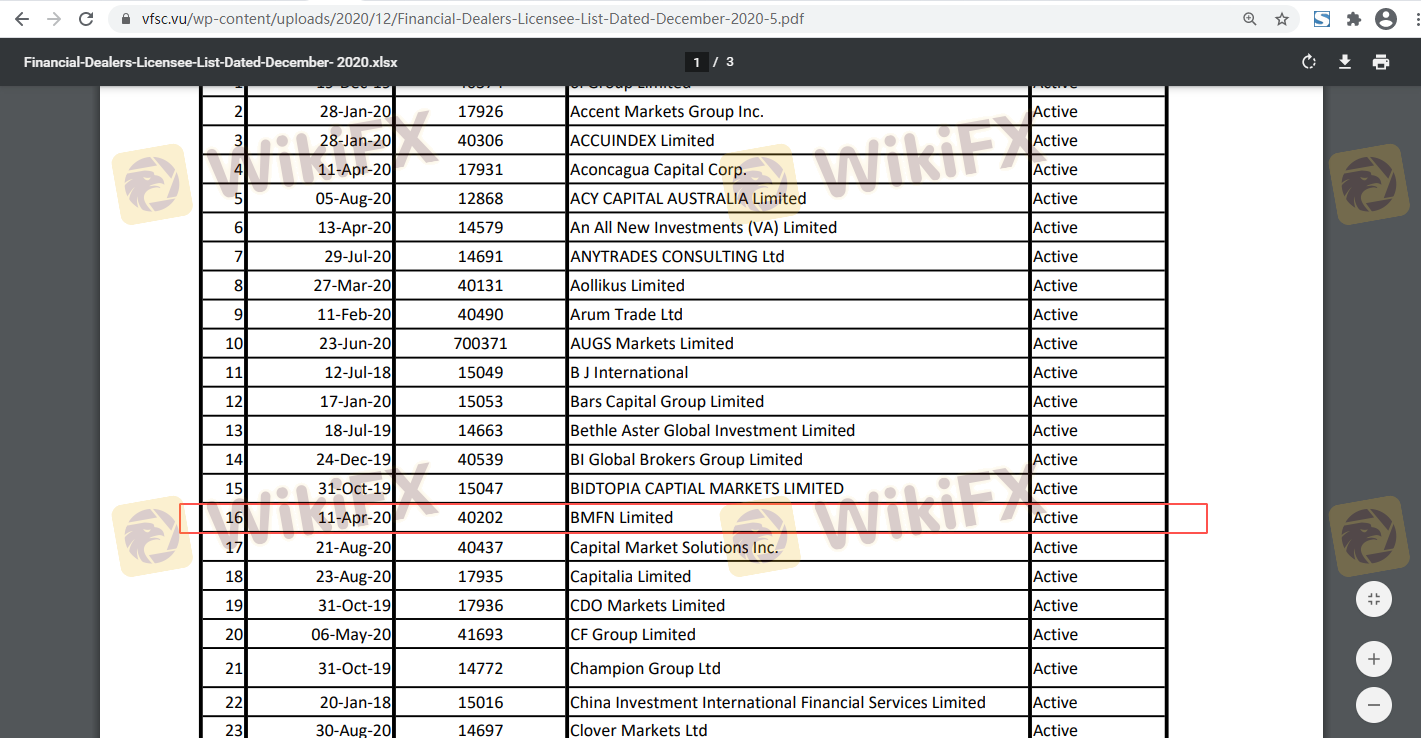Download the PDF file
The width and height of the screenshot is (1421, 738).
(x=1345, y=62)
